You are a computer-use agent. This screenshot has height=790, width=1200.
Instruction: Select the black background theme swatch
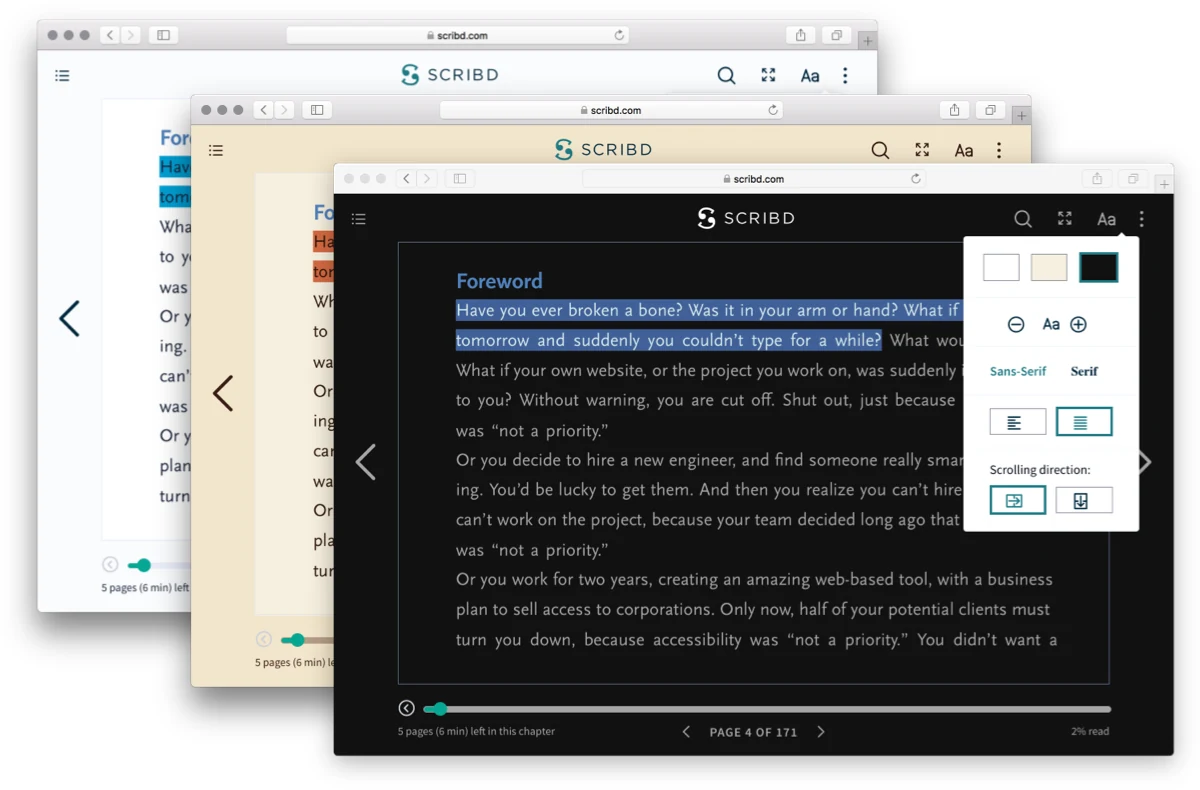tap(1098, 267)
